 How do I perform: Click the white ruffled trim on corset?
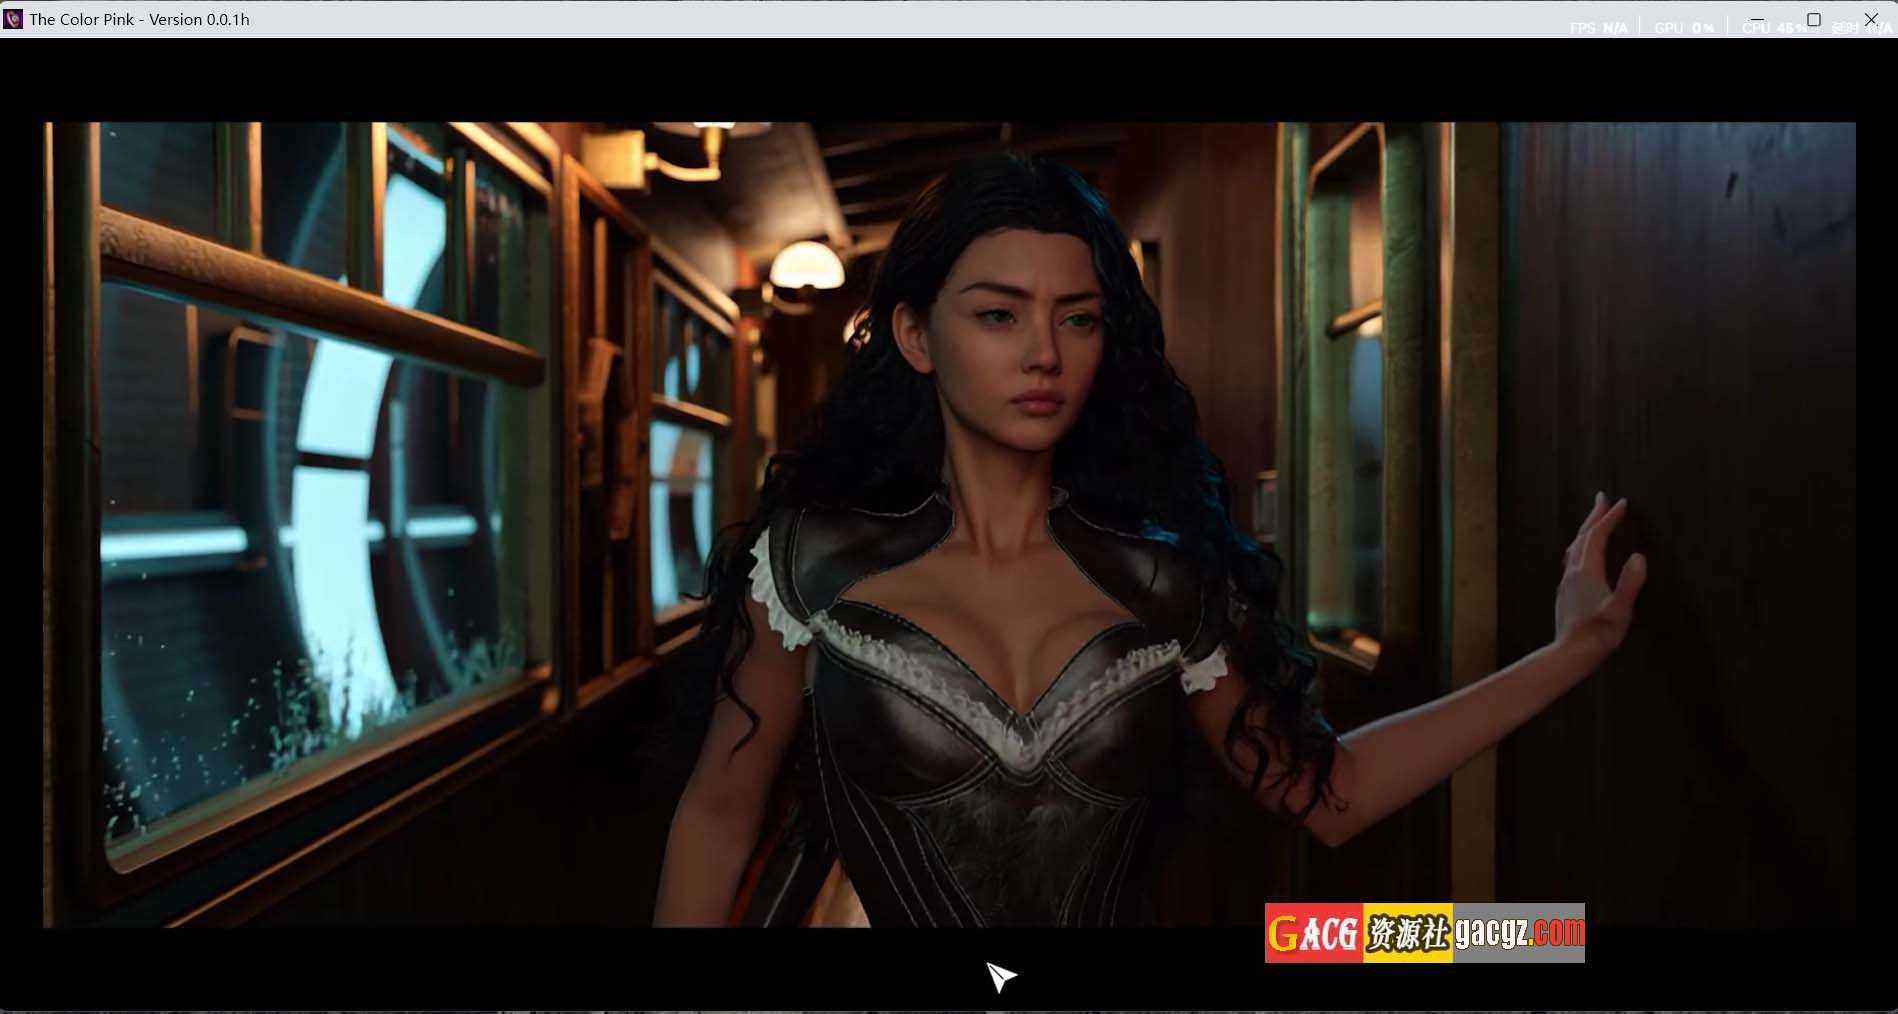click(x=1000, y=700)
